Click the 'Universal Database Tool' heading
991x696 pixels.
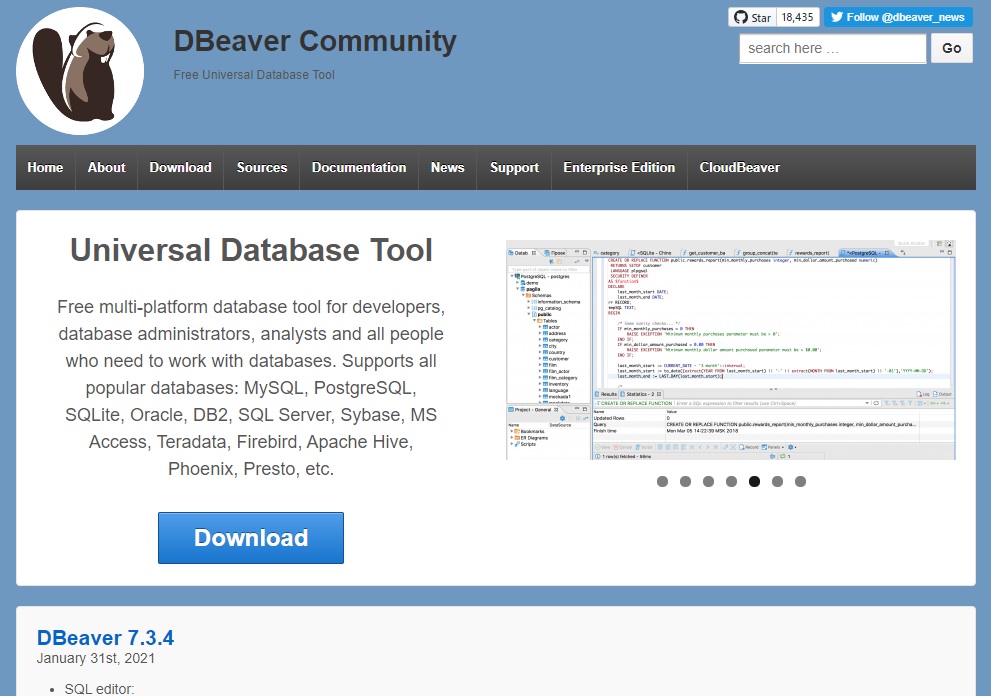[251, 250]
